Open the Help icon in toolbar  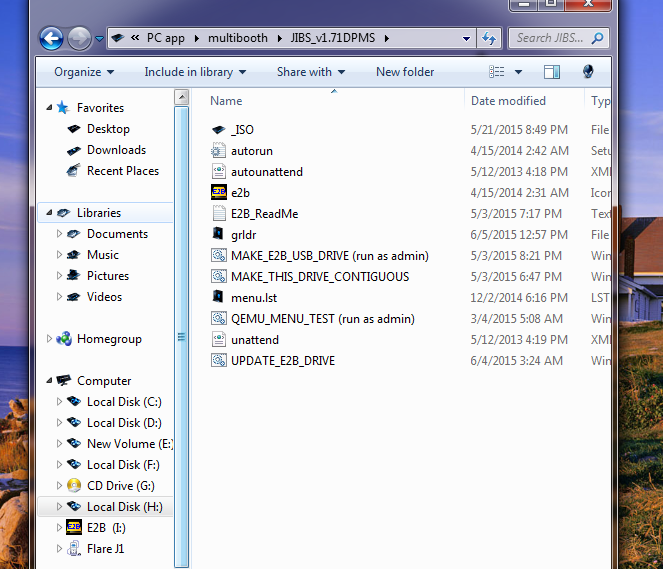588,72
